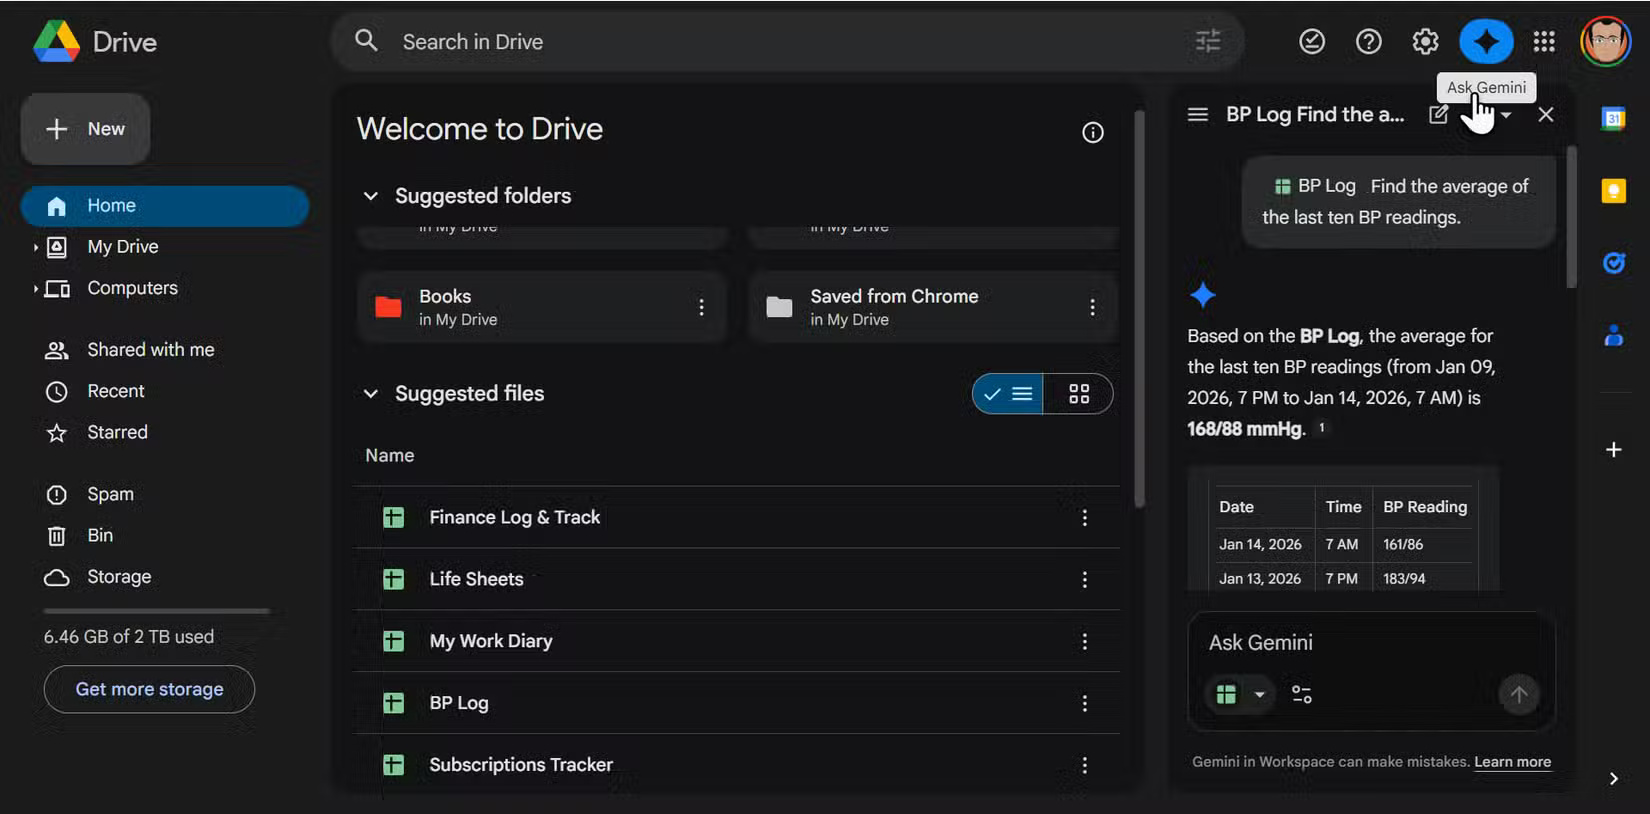
Task: Follow the Learn more link
Action: (x=1512, y=762)
